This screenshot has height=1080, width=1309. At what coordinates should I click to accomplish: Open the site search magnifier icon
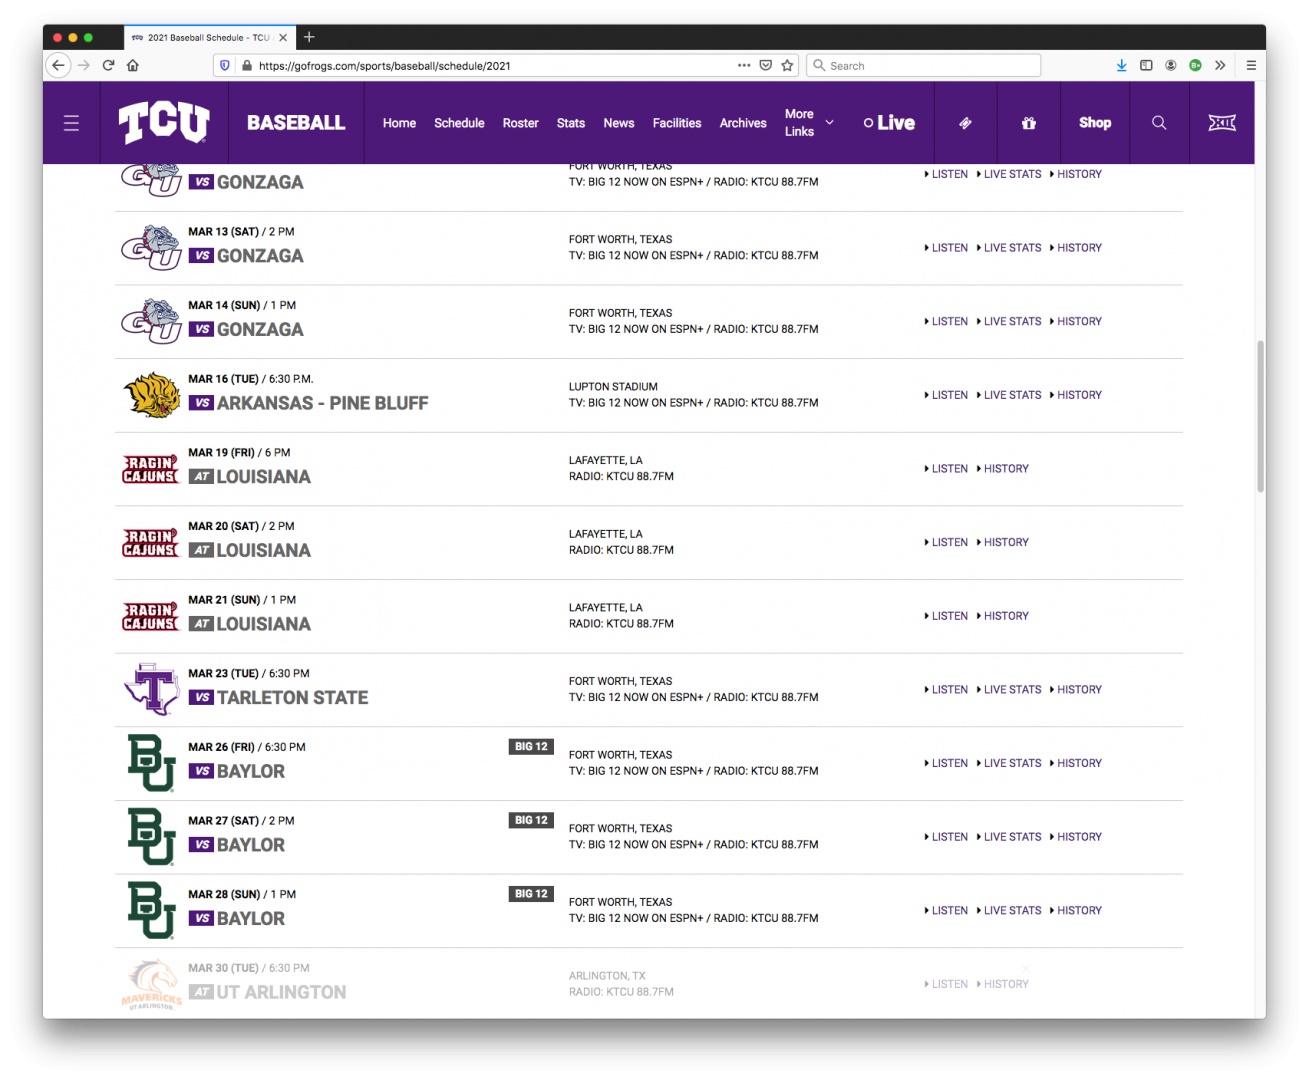coord(1159,123)
